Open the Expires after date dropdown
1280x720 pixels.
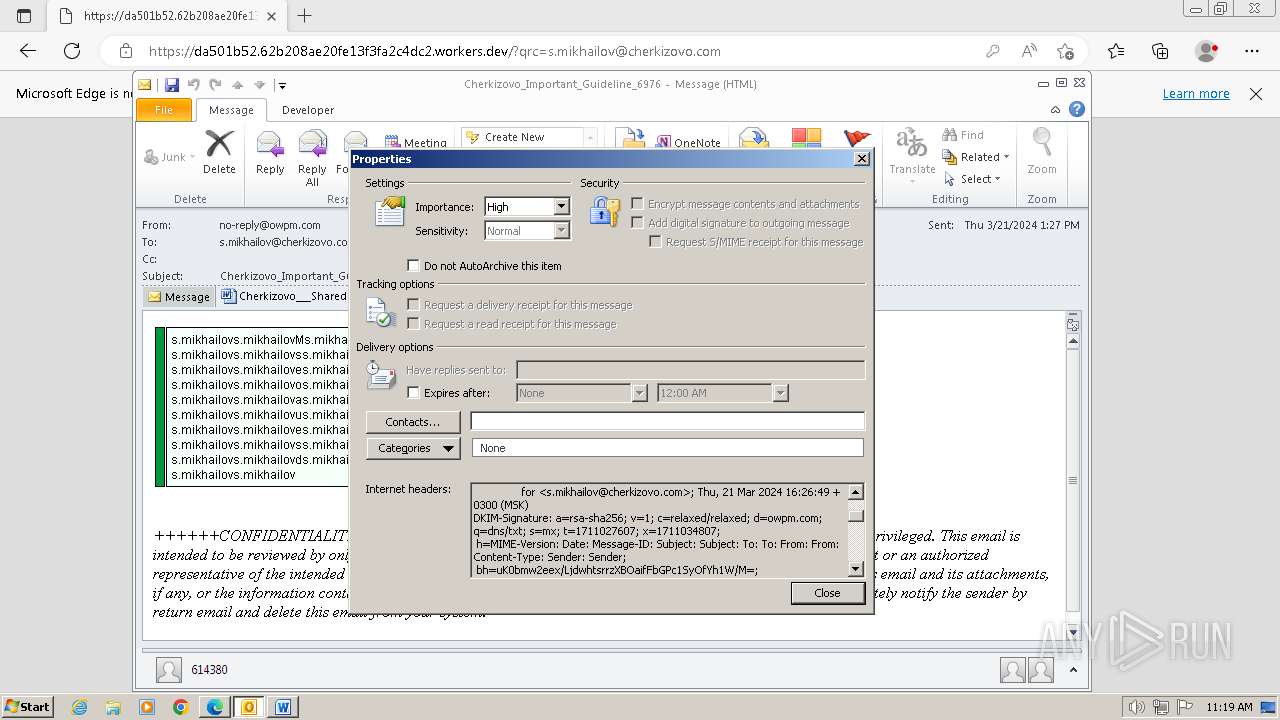coord(639,393)
